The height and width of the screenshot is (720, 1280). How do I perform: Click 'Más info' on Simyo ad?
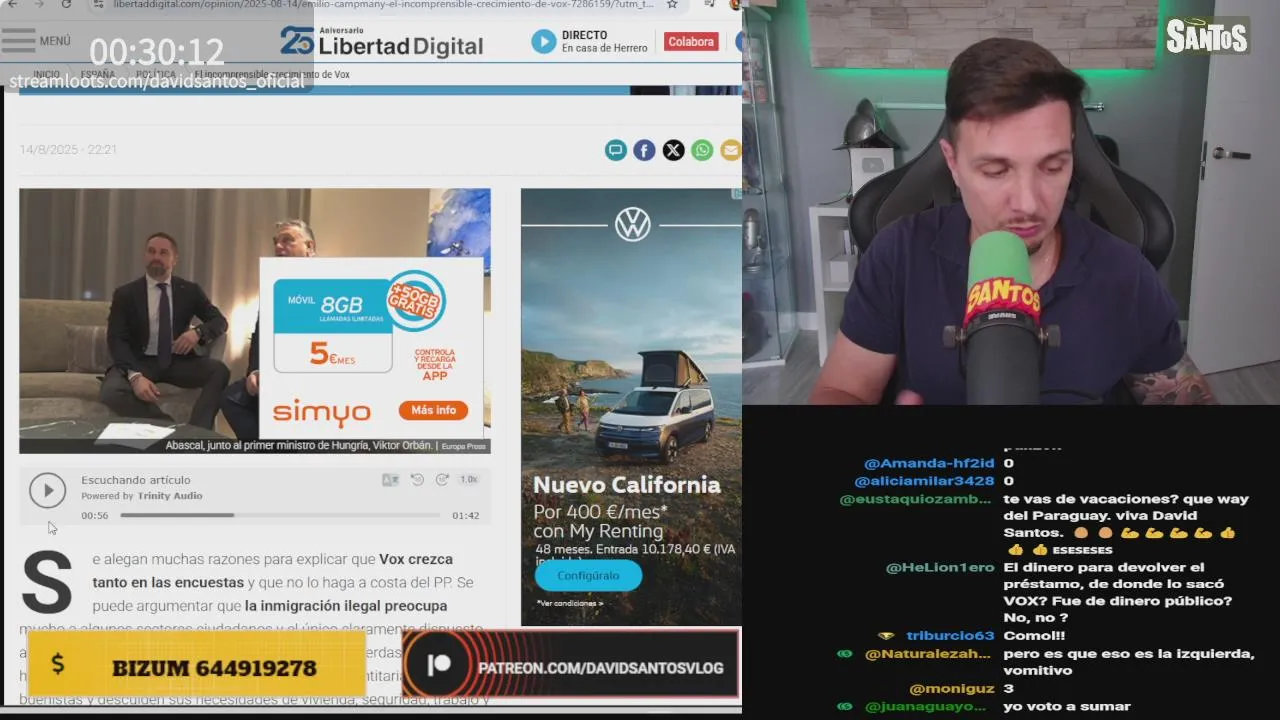[x=433, y=410]
